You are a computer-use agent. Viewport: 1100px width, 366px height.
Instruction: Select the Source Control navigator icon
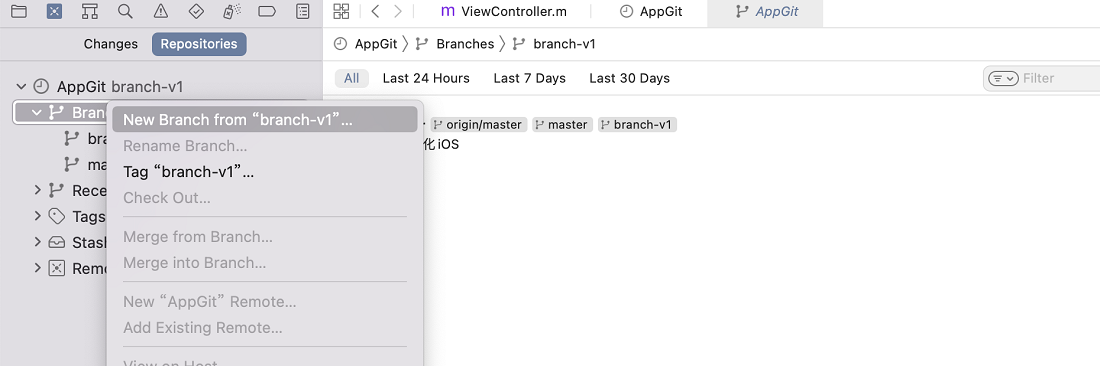[x=55, y=11]
